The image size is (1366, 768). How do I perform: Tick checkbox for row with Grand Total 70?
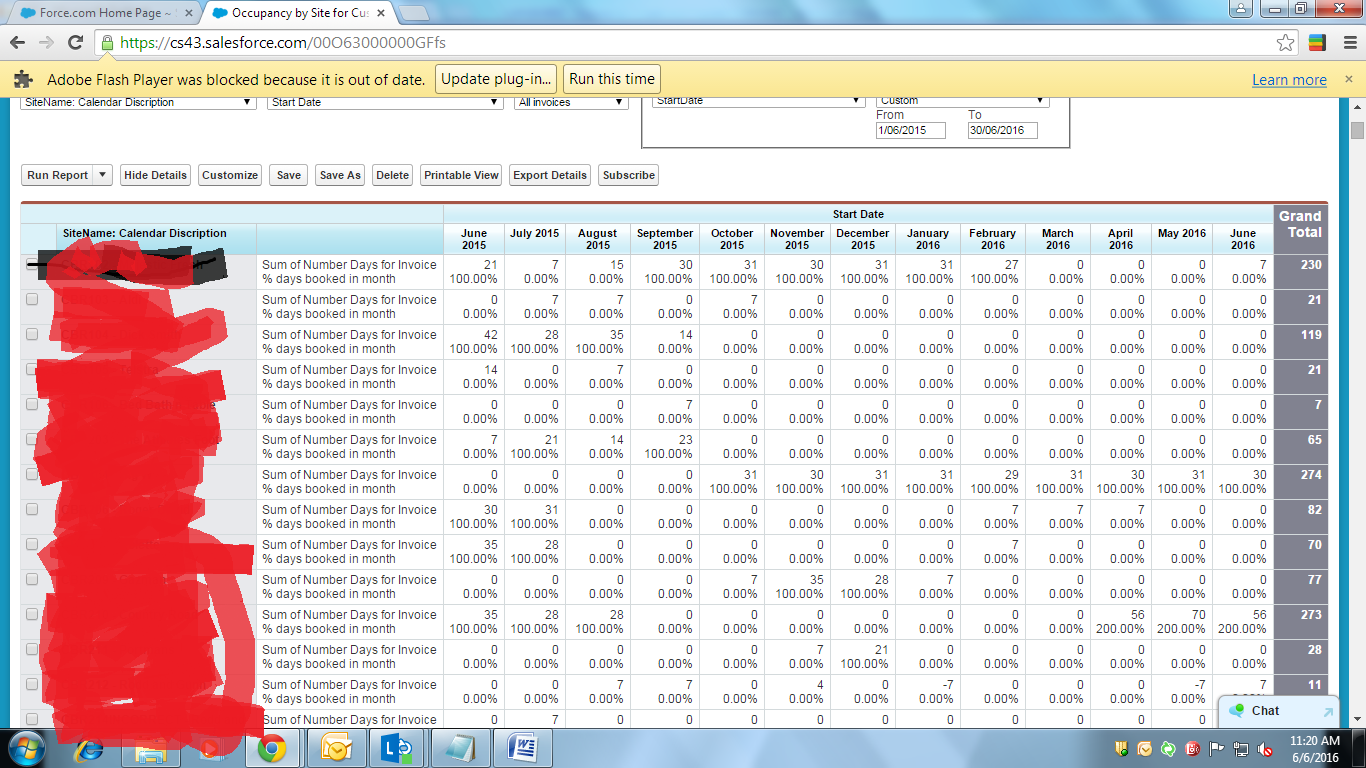tap(32, 544)
